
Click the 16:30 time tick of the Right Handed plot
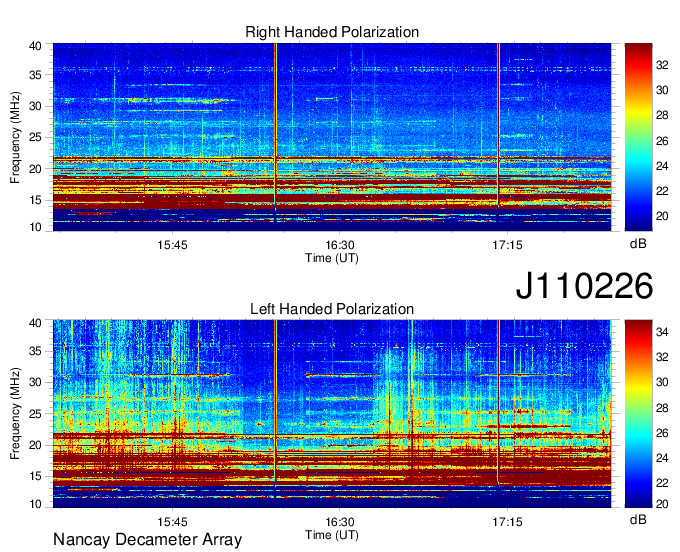tap(340, 245)
